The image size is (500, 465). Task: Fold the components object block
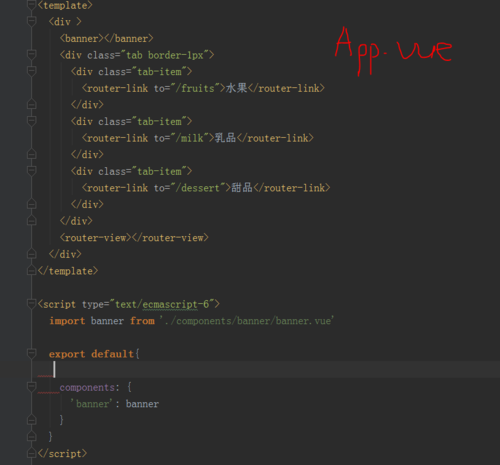pyautogui.click(x=31, y=387)
